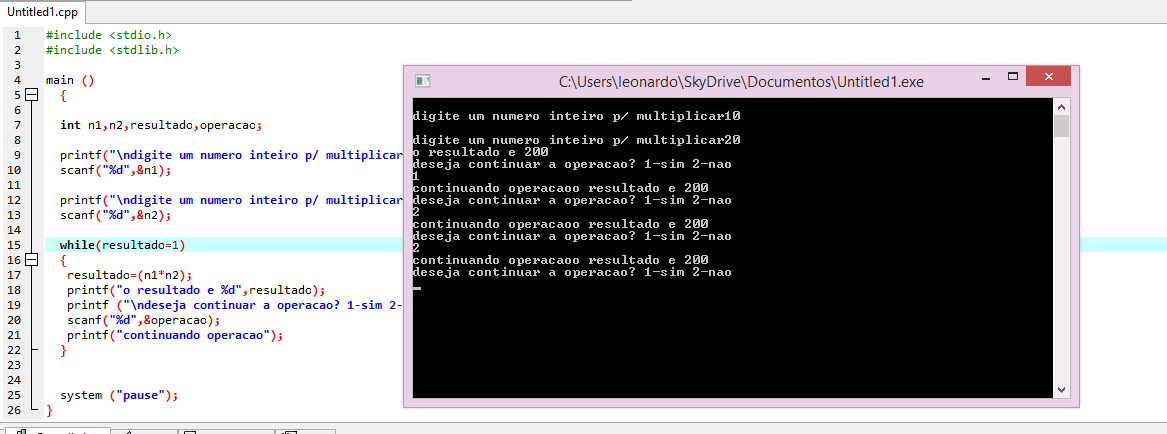The height and width of the screenshot is (434, 1167).
Task: Click the blinking cursor line in console
Action: click(417, 287)
